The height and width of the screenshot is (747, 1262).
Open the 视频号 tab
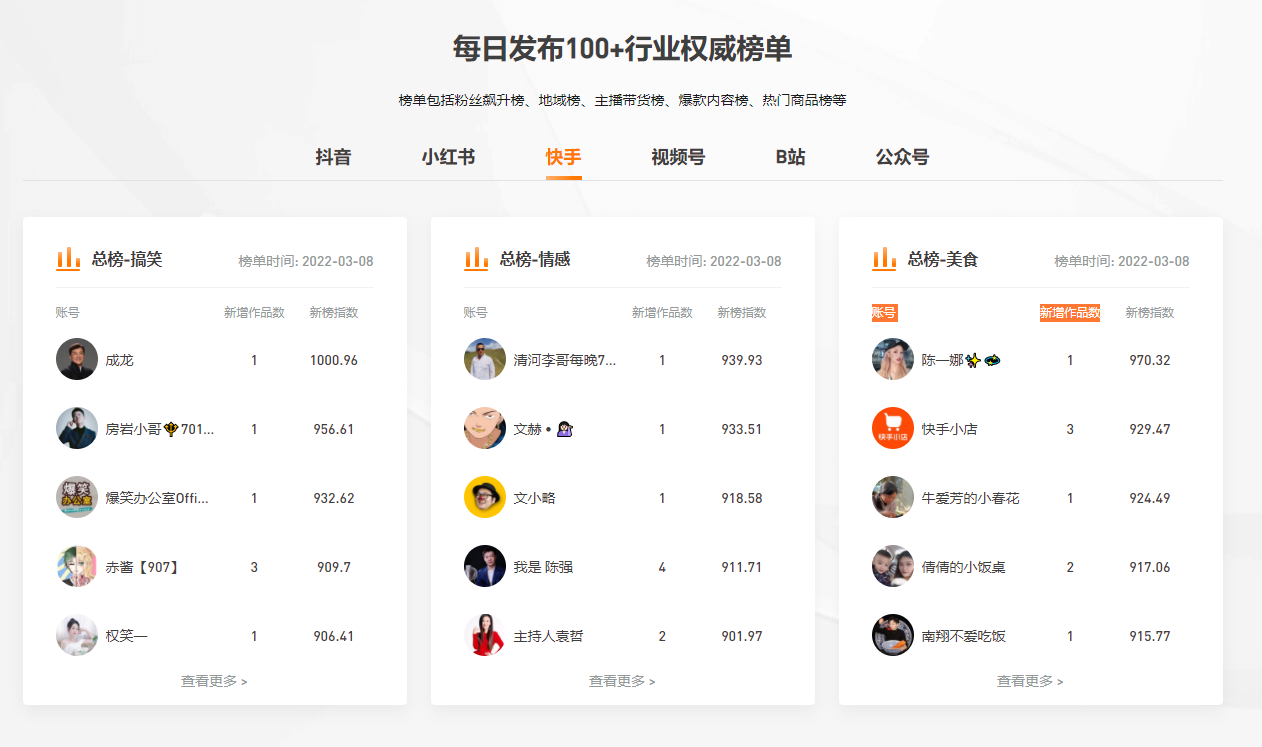click(x=678, y=157)
